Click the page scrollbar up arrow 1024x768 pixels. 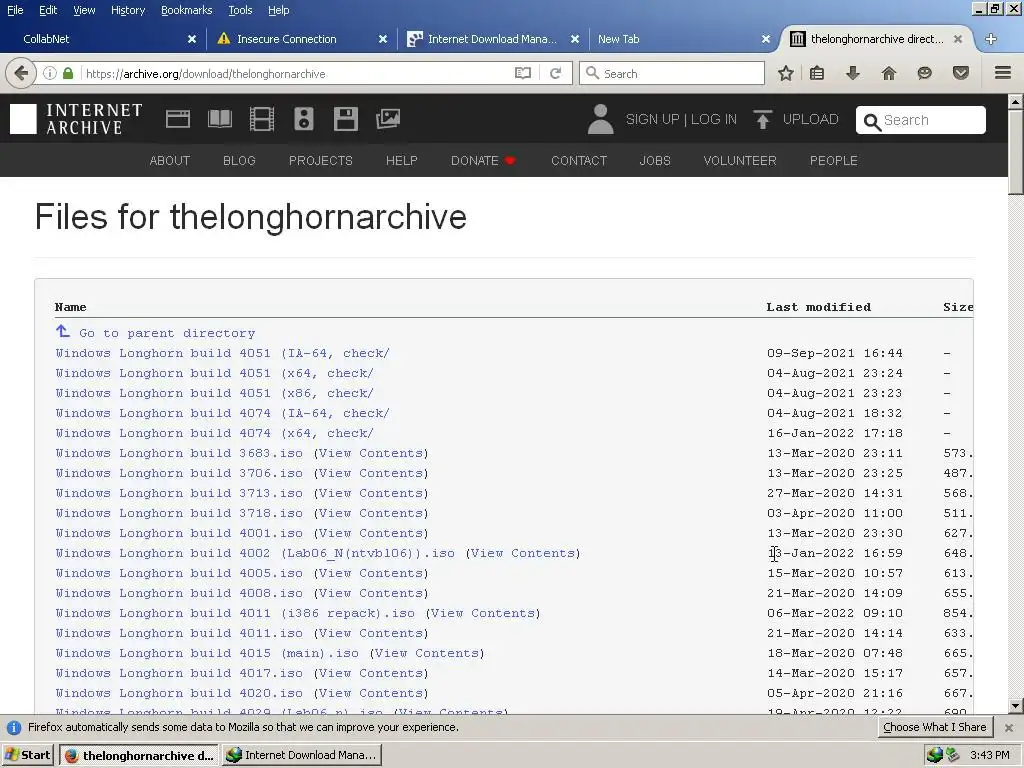[x=1016, y=101]
